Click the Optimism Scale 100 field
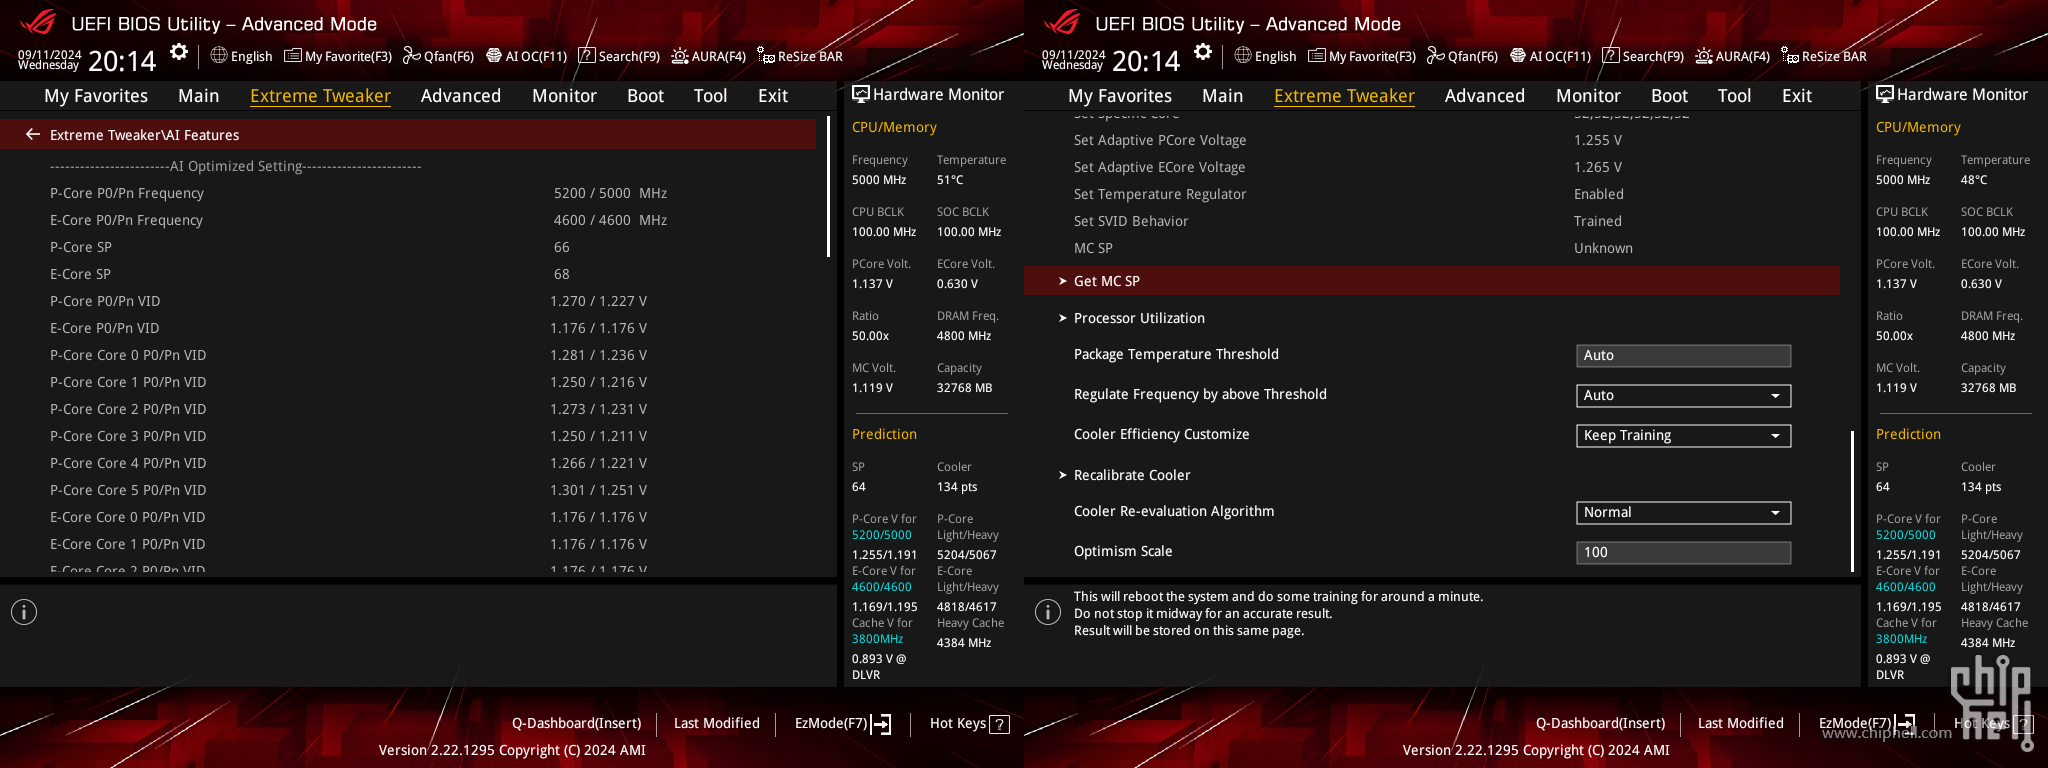Image resolution: width=2048 pixels, height=768 pixels. point(1683,552)
